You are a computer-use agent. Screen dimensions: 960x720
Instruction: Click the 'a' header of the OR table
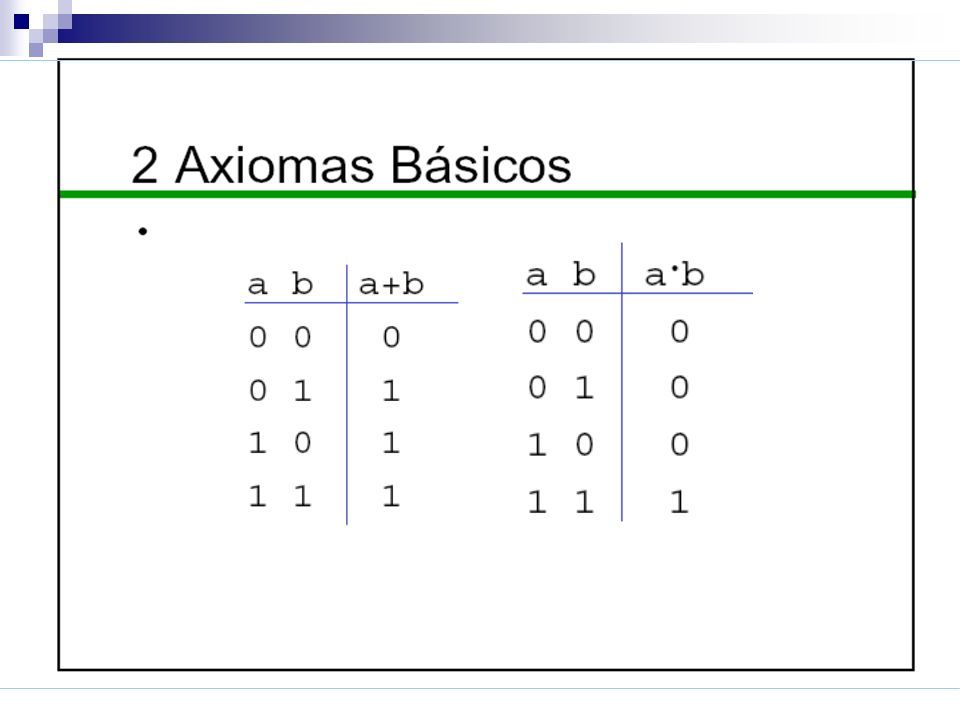pos(257,285)
